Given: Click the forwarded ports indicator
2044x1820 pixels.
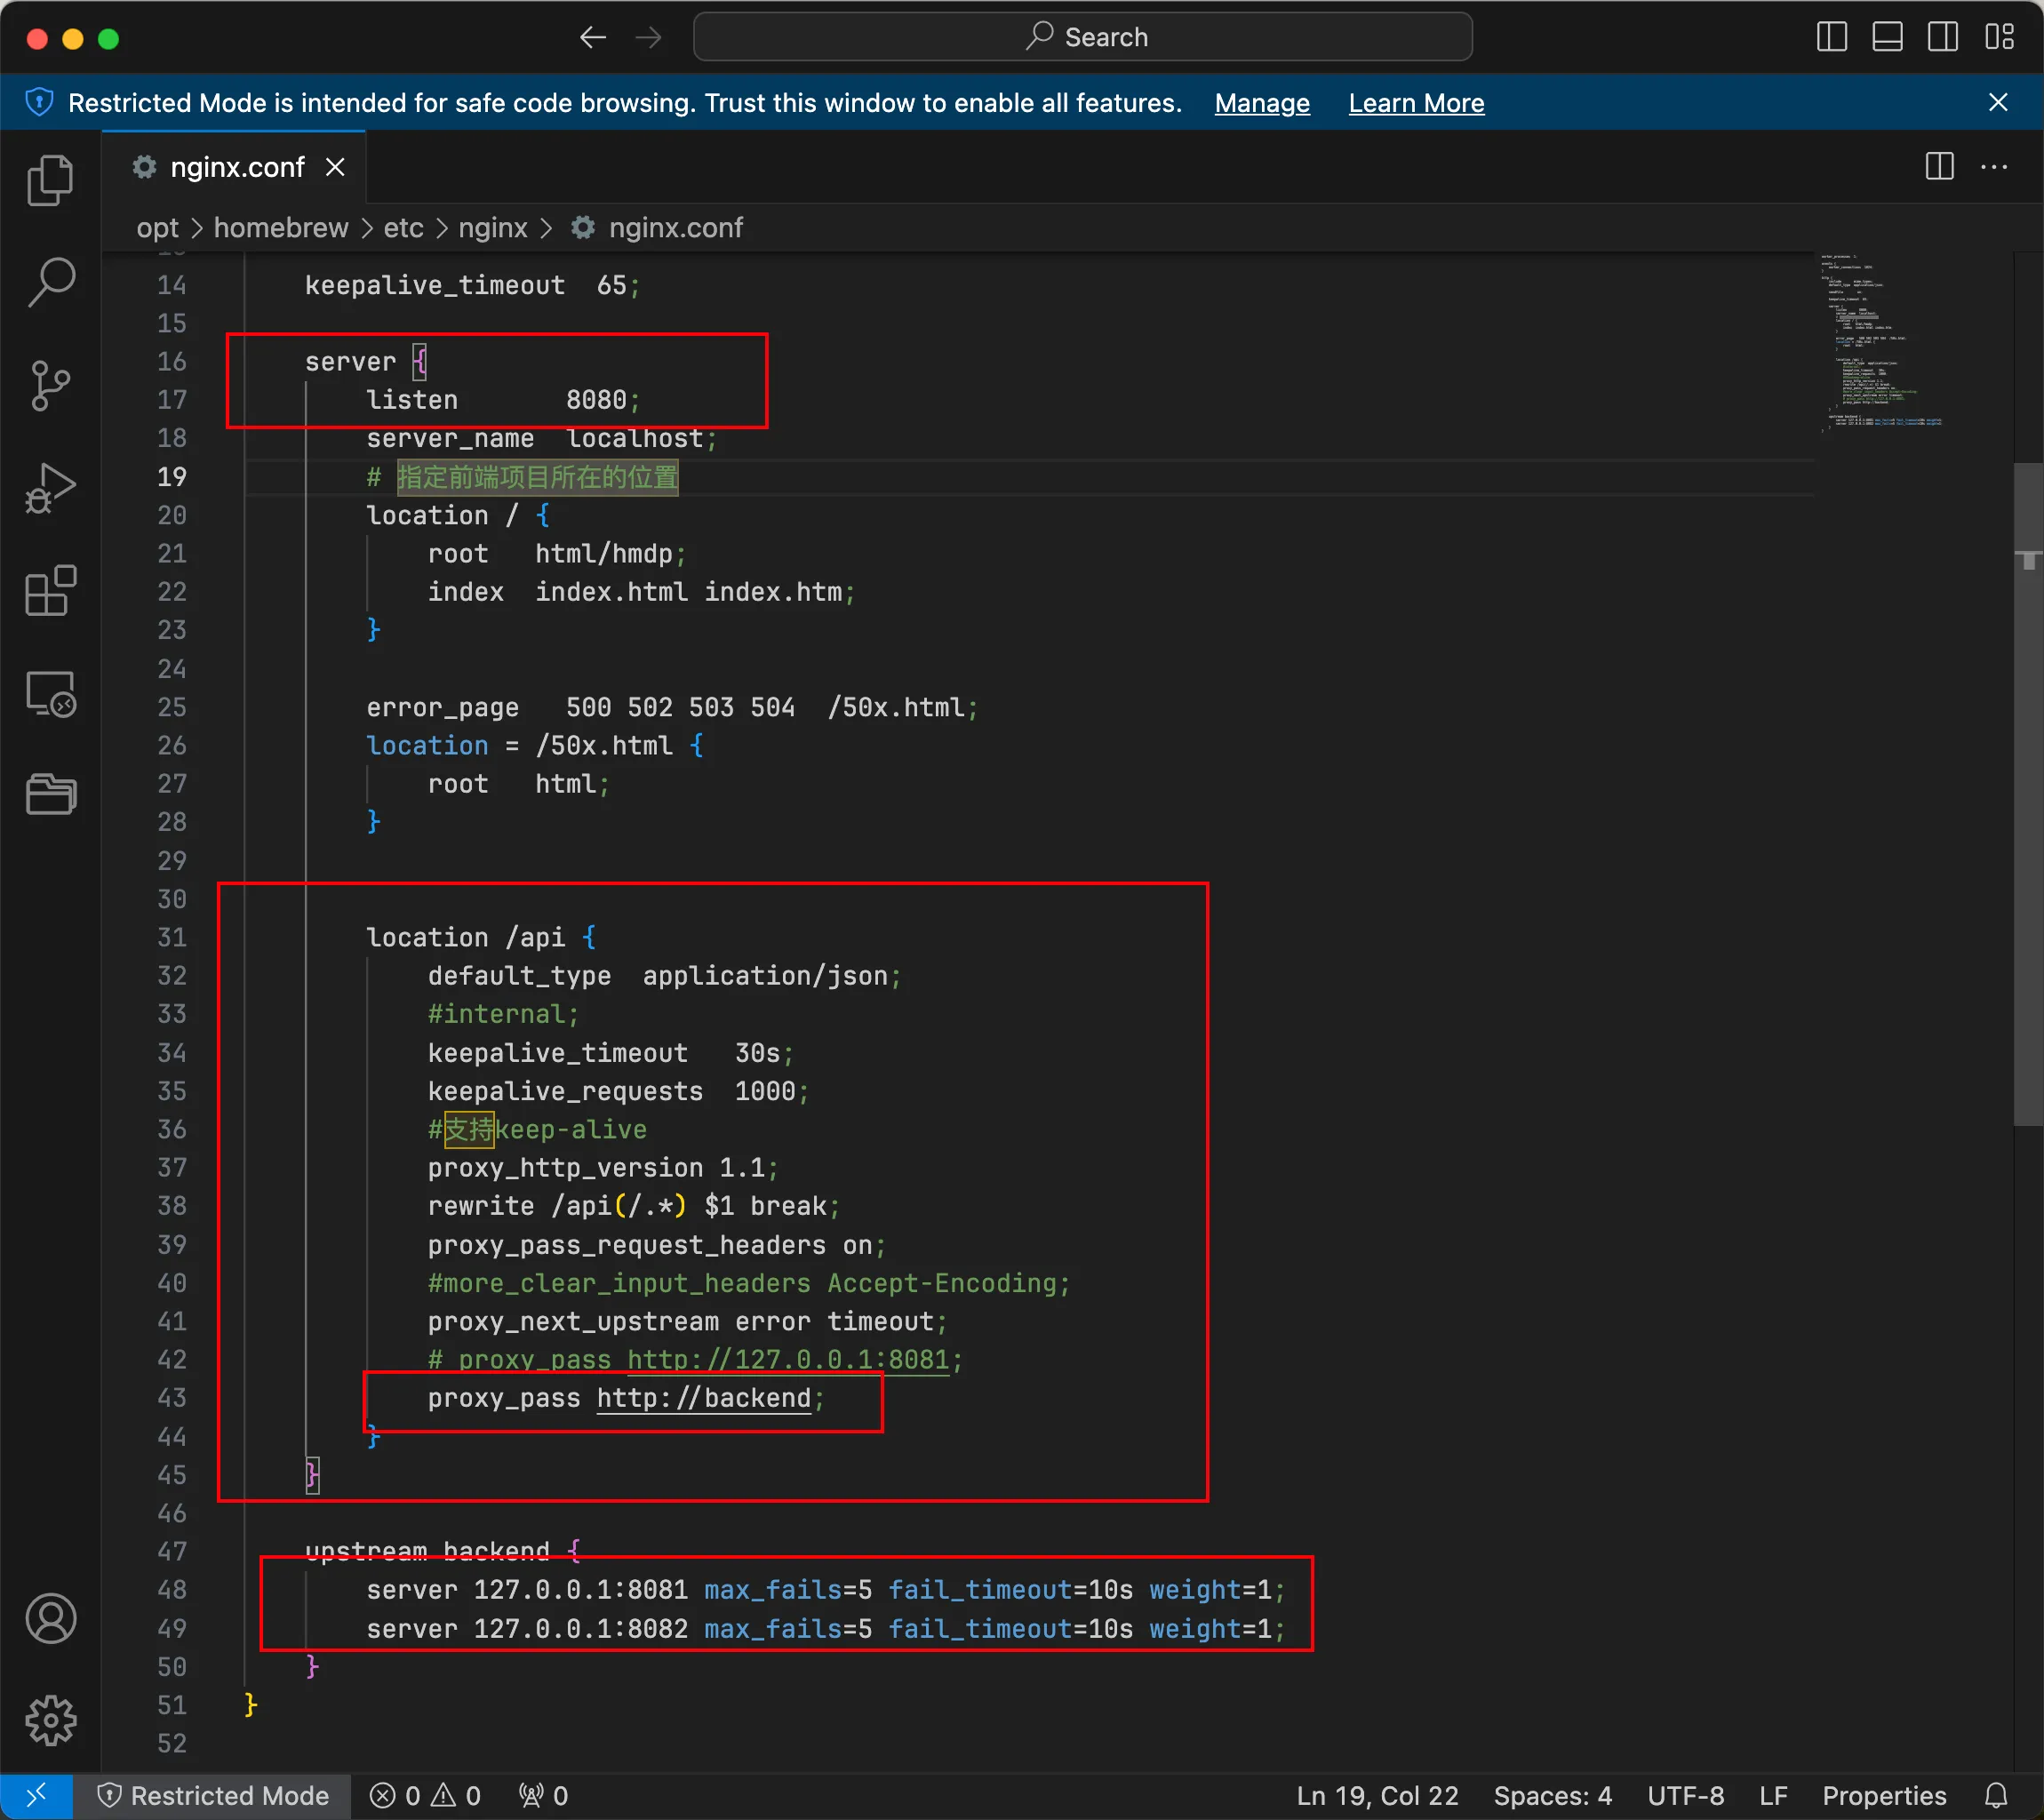Looking at the screenshot, I should point(543,1796).
